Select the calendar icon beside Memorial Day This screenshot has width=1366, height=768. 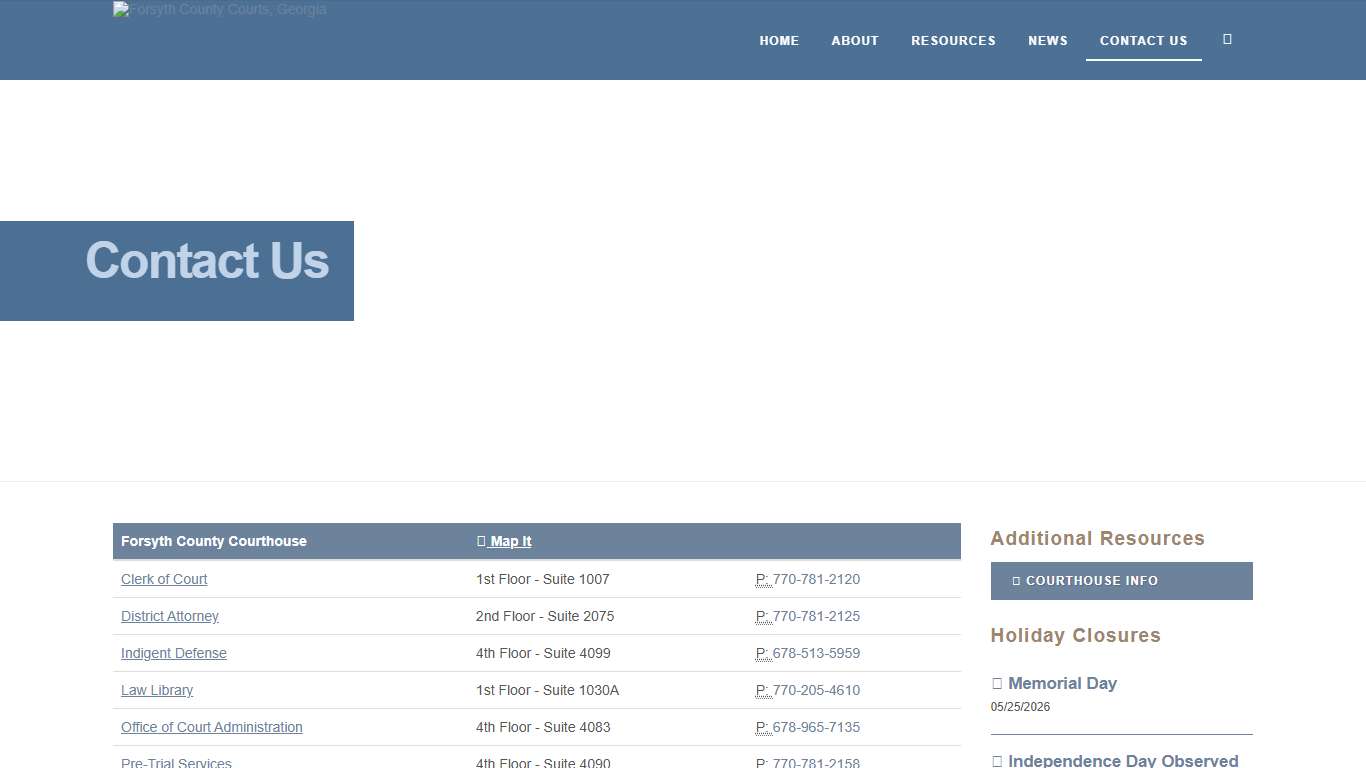(x=997, y=683)
